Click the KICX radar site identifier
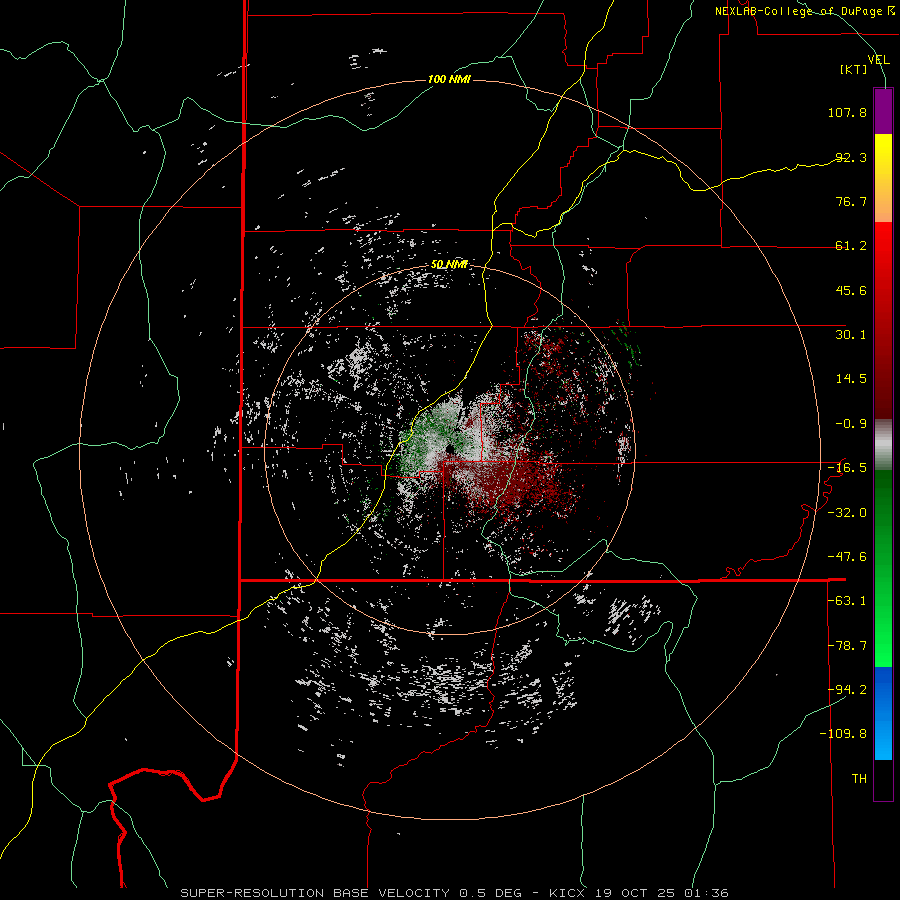Image resolution: width=900 pixels, height=900 pixels. point(567,893)
